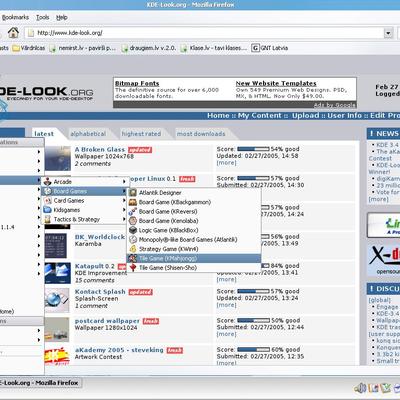Open the Klase.lv bookmark

click(x=214, y=48)
